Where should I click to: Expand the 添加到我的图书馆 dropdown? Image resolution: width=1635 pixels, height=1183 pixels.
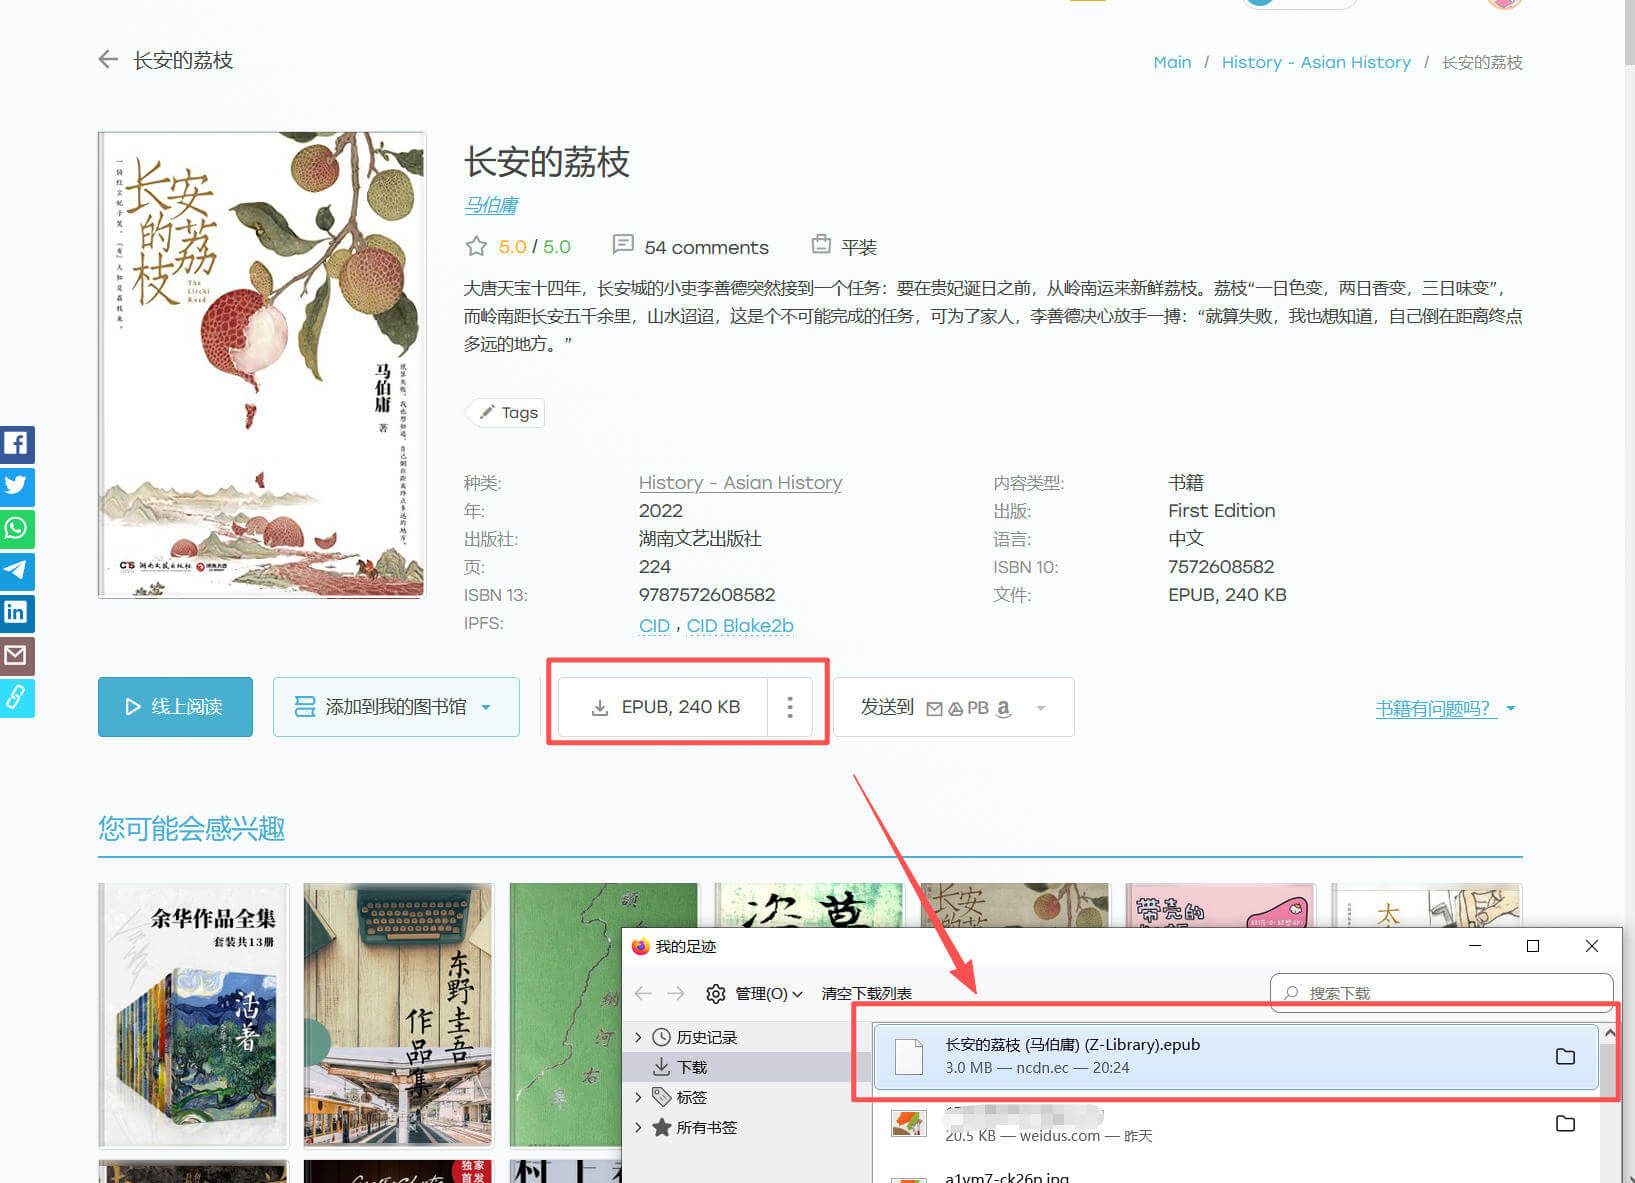487,707
